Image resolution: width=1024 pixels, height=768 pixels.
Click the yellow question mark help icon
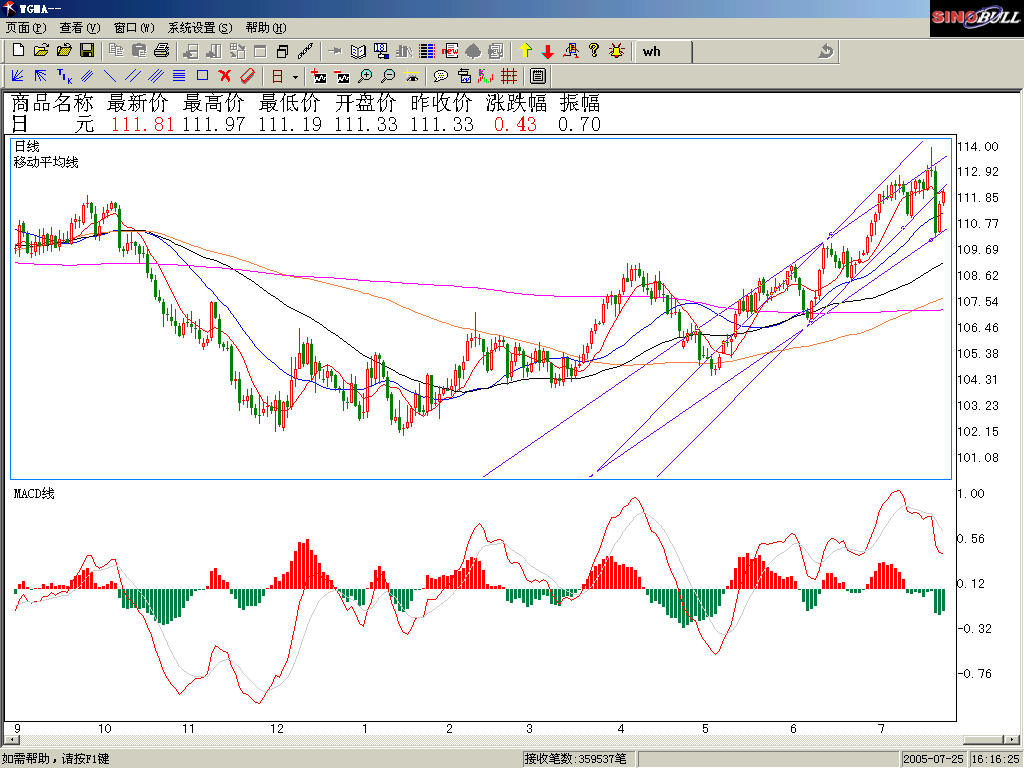(x=594, y=50)
